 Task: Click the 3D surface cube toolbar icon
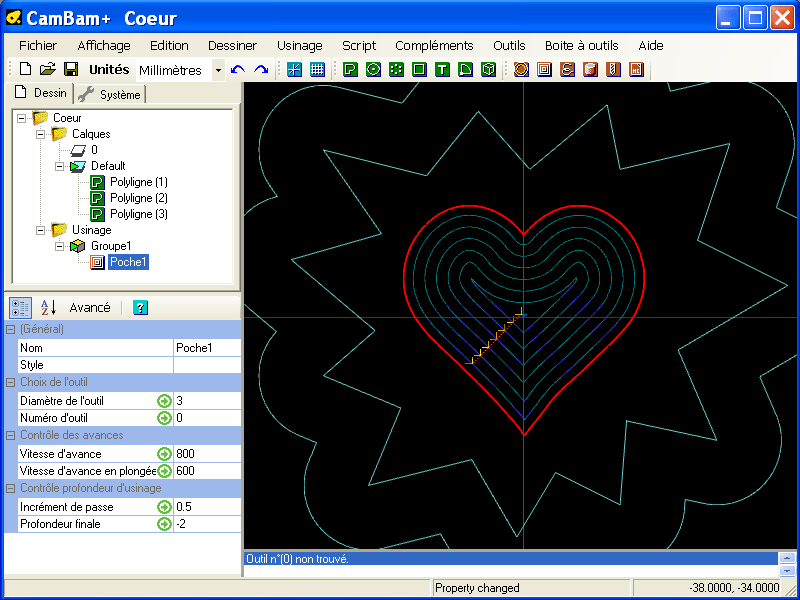coord(488,69)
